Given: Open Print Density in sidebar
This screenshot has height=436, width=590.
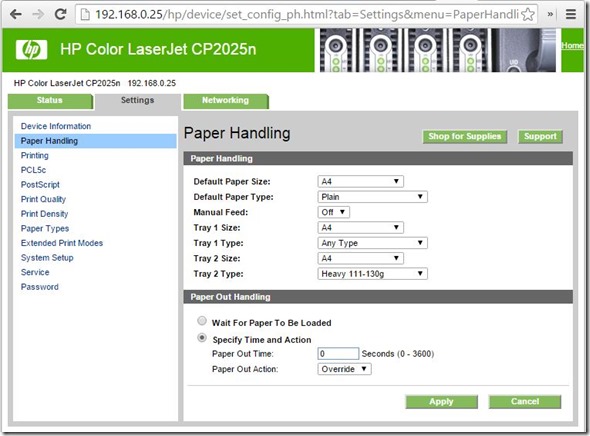Looking at the screenshot, I should coord(44,214).
